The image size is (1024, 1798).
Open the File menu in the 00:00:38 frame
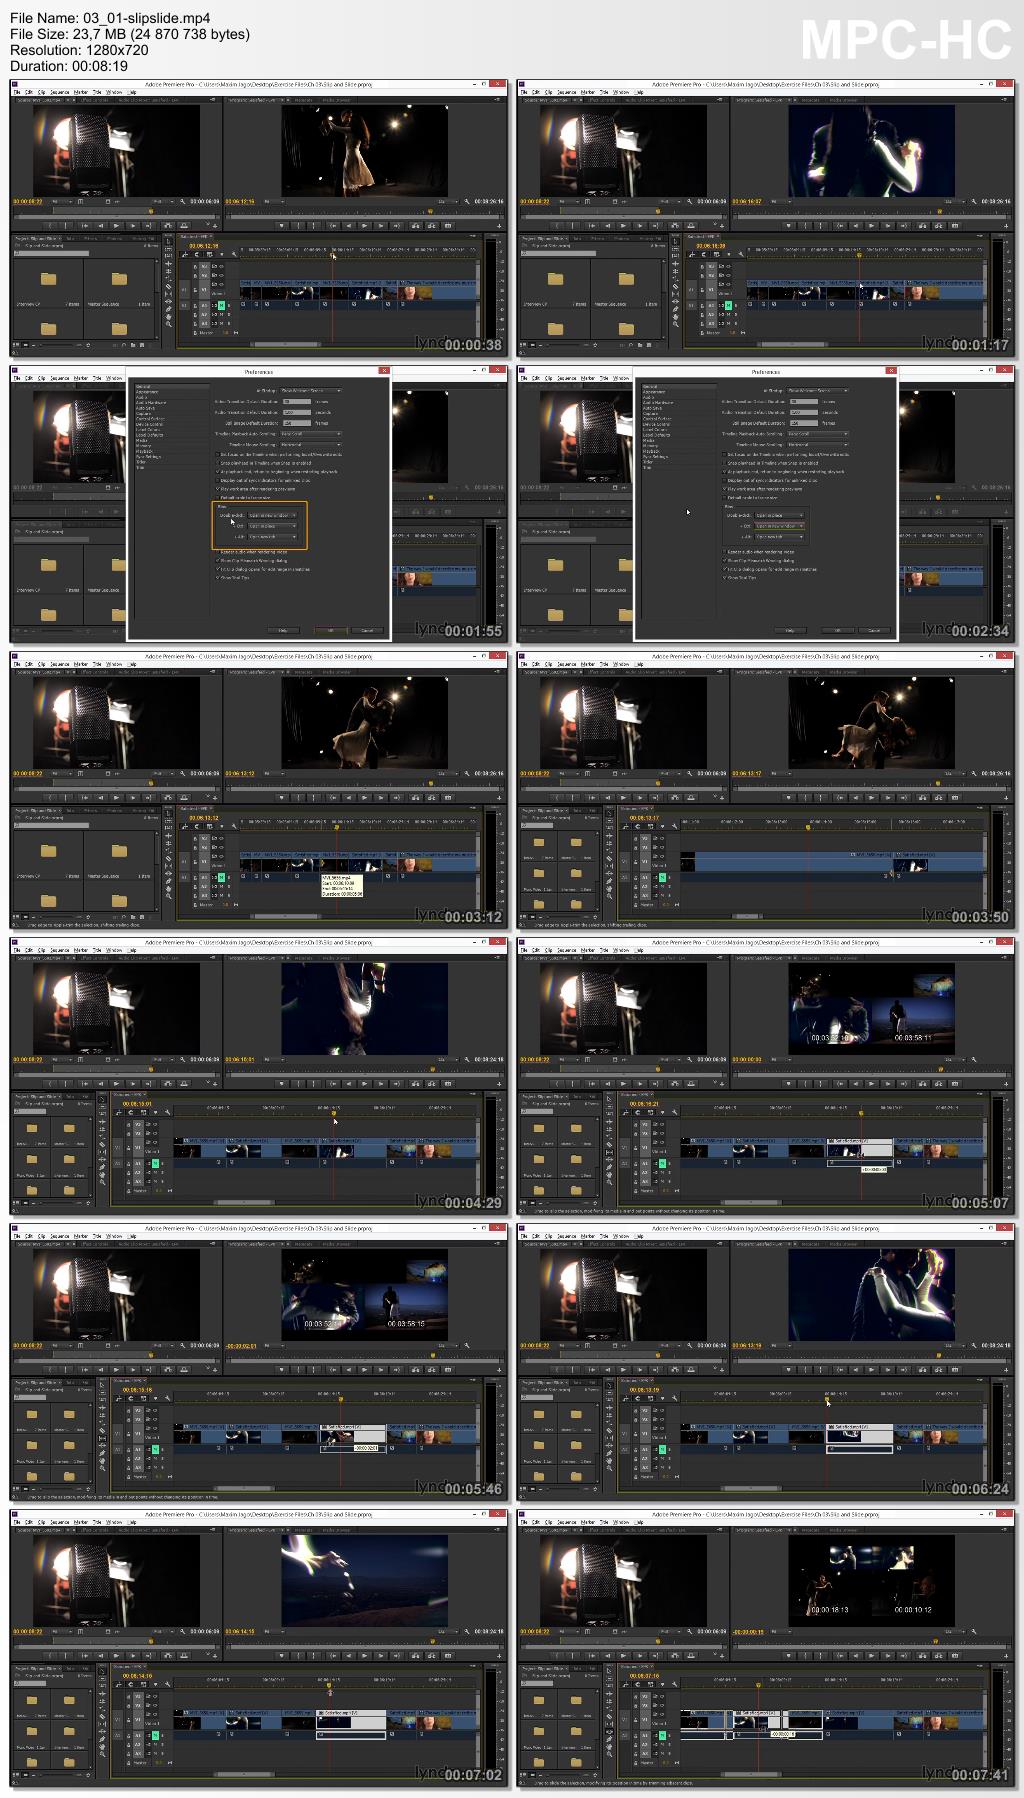[17, 92]
